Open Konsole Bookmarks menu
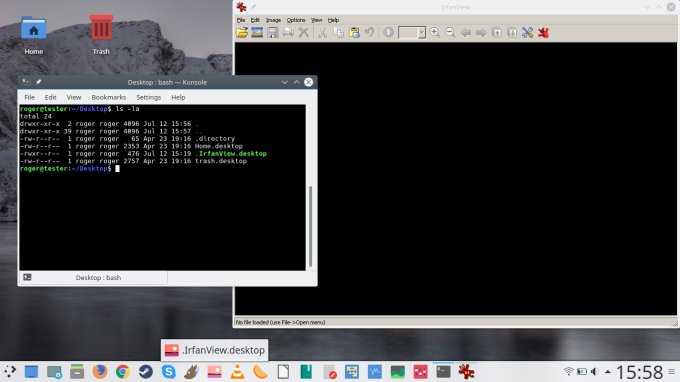Image resolution: width=680 pixels, height=382 pixels. 108,97
